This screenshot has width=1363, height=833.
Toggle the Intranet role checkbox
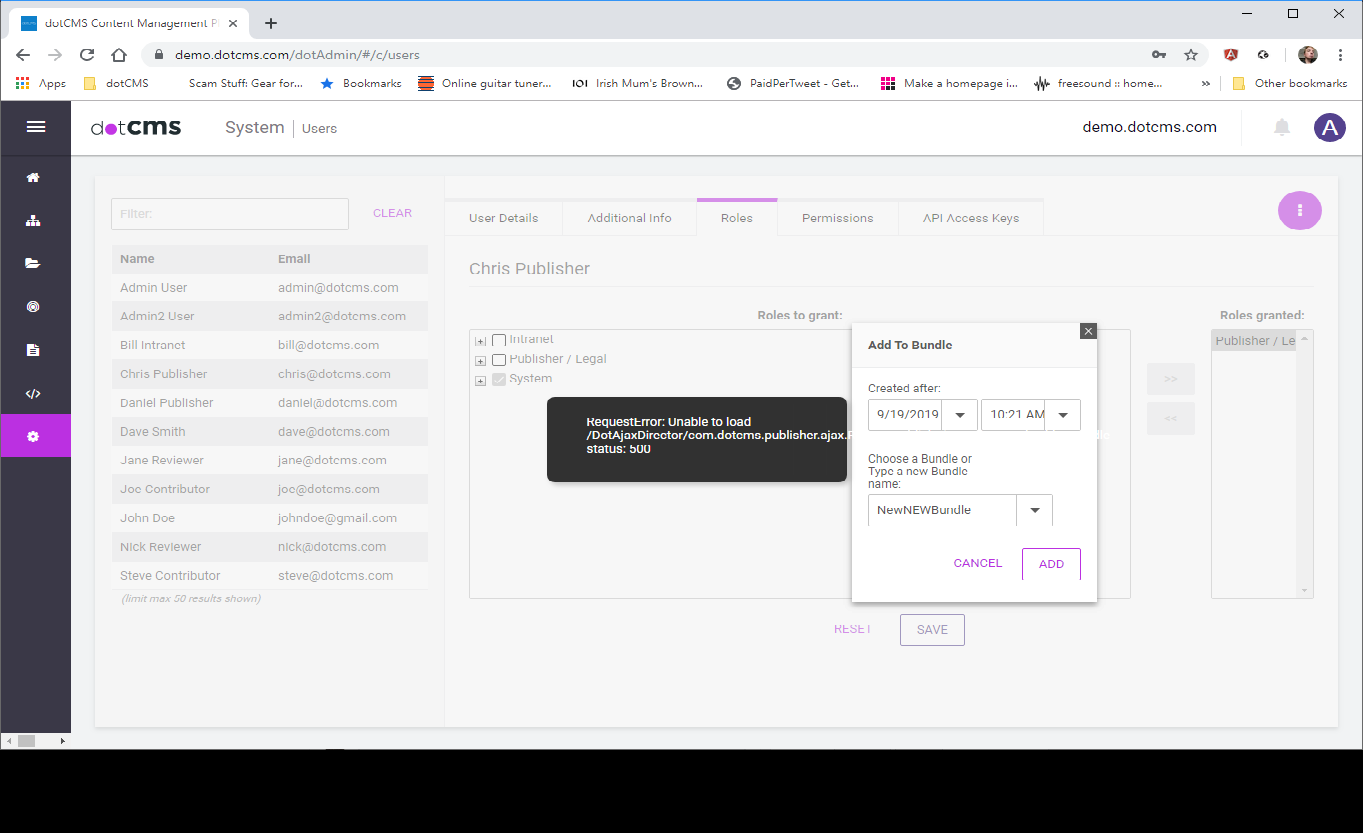point(499,339)
